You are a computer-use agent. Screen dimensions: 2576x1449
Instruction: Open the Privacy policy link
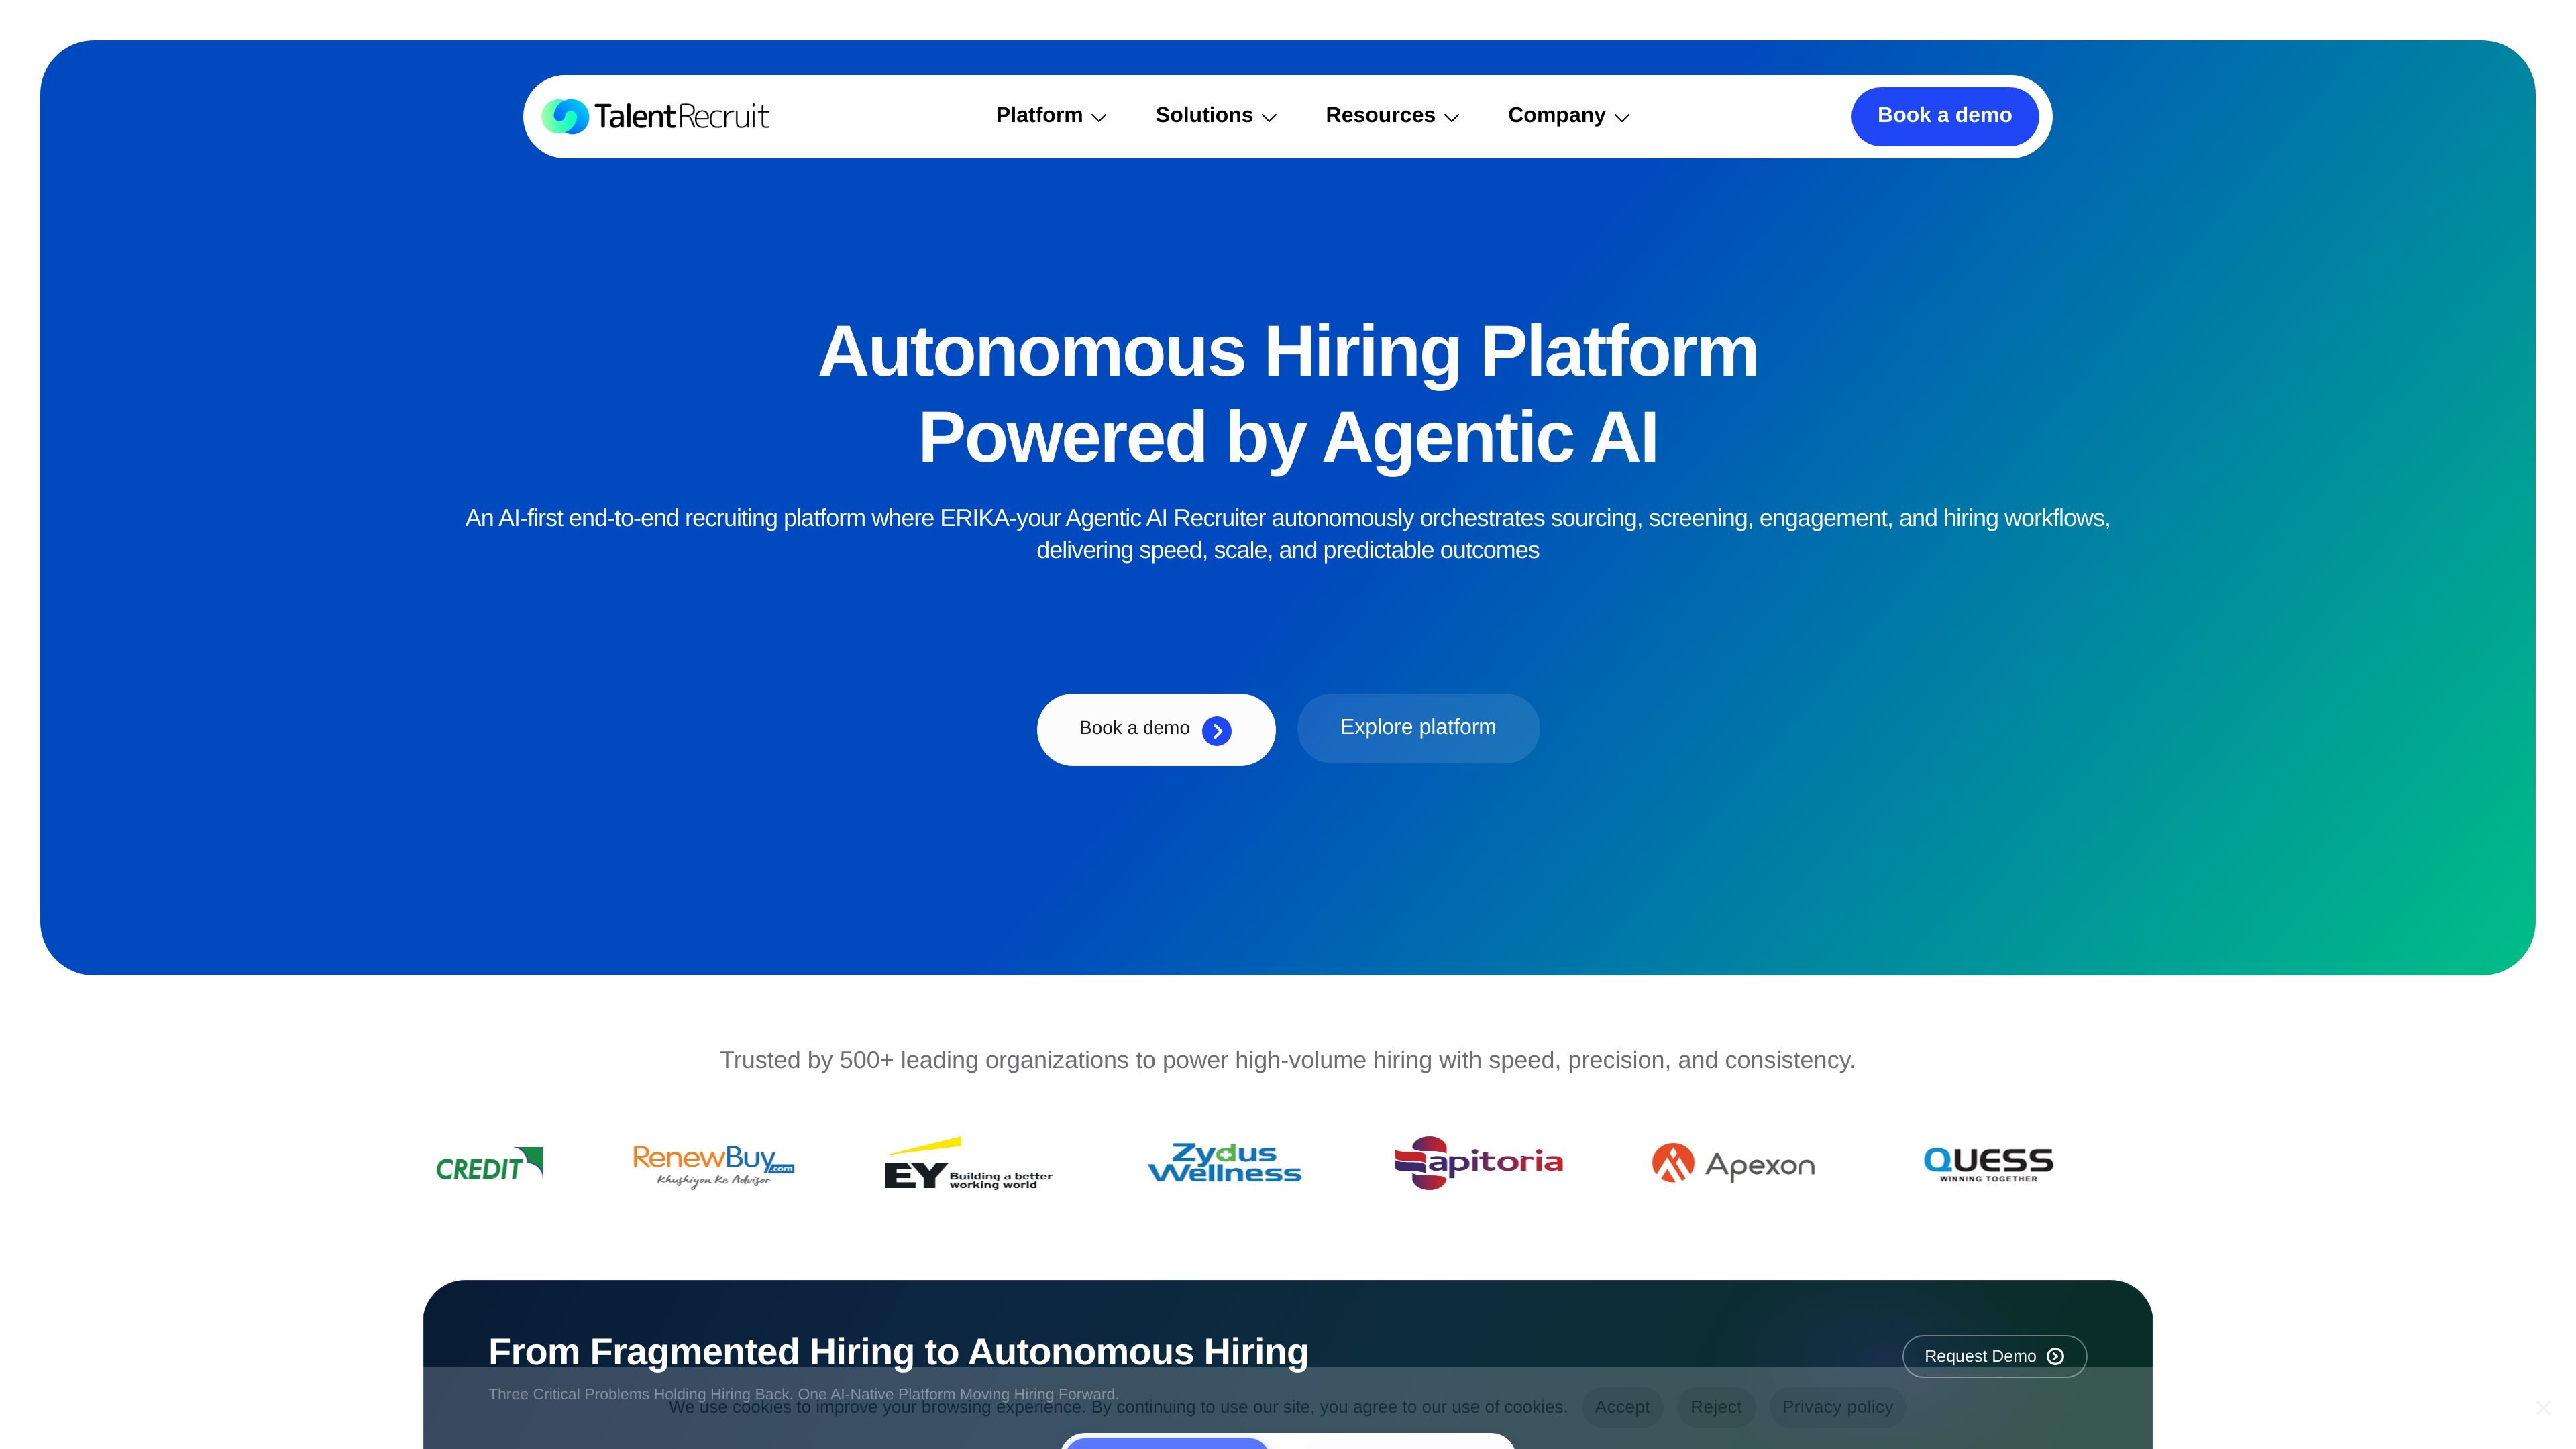[x=1837, y=1407]
